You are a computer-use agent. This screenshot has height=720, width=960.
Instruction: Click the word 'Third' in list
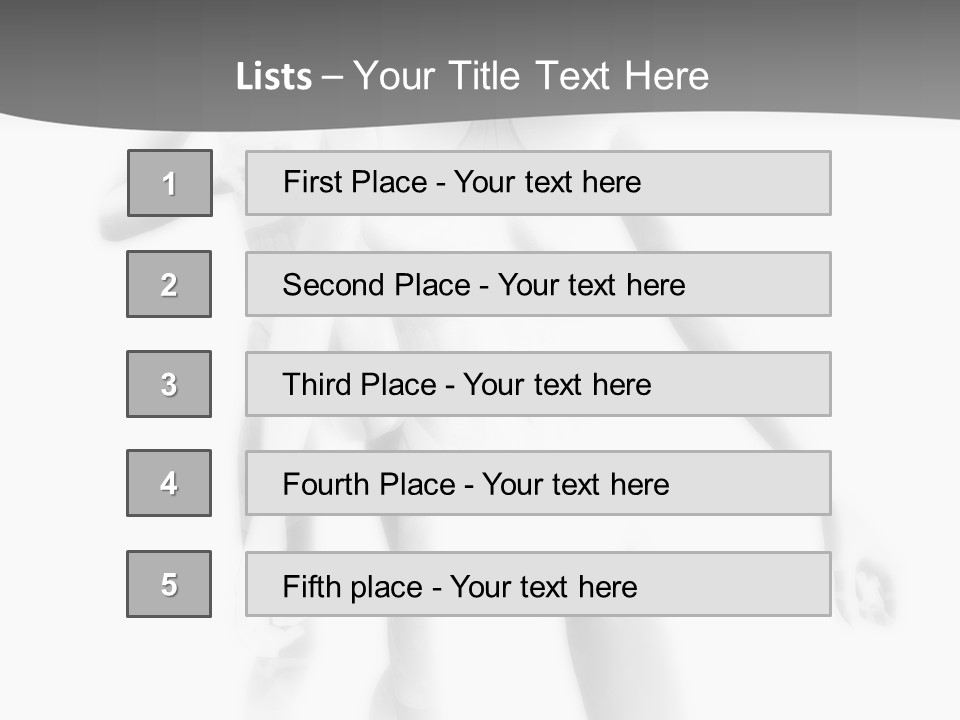tap(316, 384)
